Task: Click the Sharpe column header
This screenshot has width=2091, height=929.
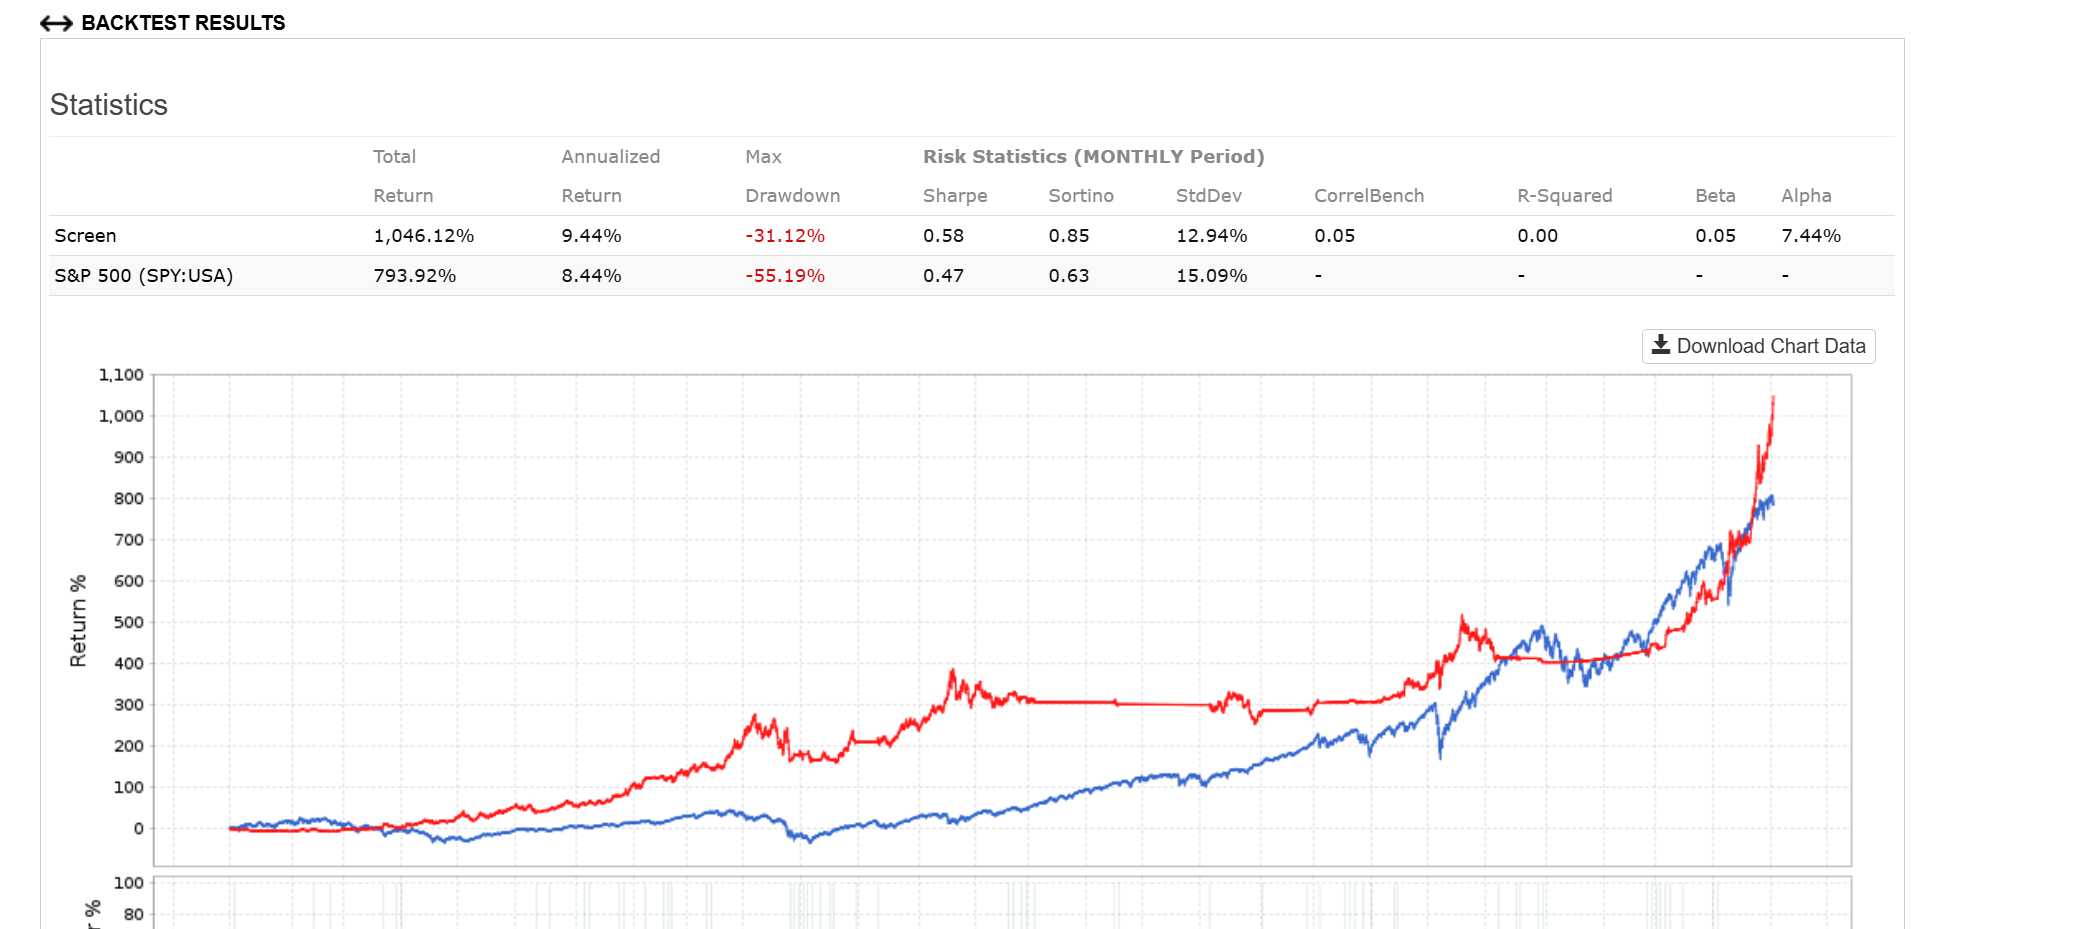Action: click(x=954, y=196)
